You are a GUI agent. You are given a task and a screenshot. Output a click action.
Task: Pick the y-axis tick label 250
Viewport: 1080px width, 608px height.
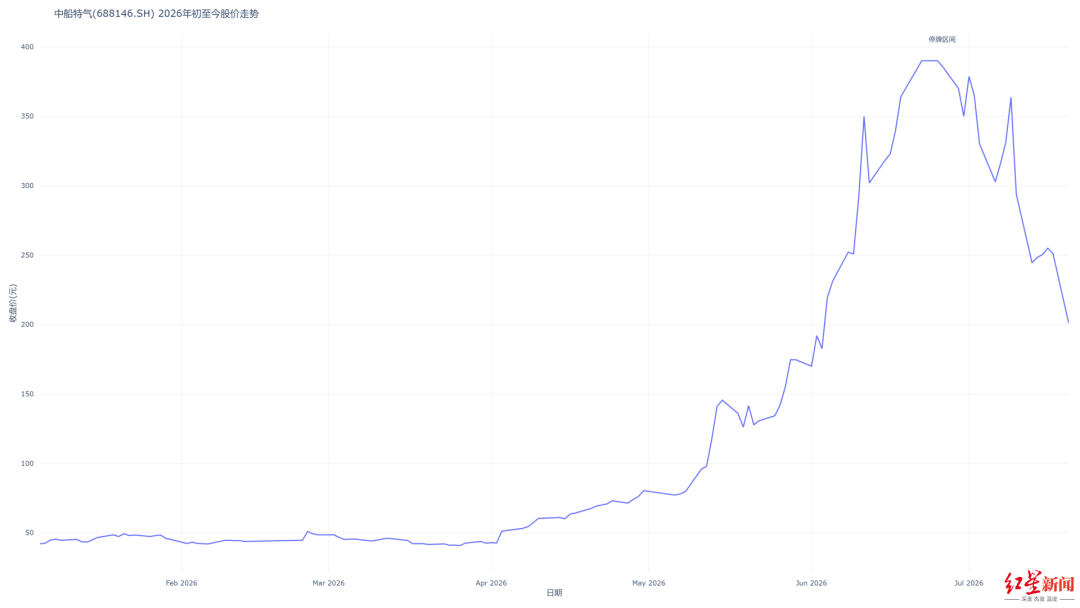tap(27, 255)
